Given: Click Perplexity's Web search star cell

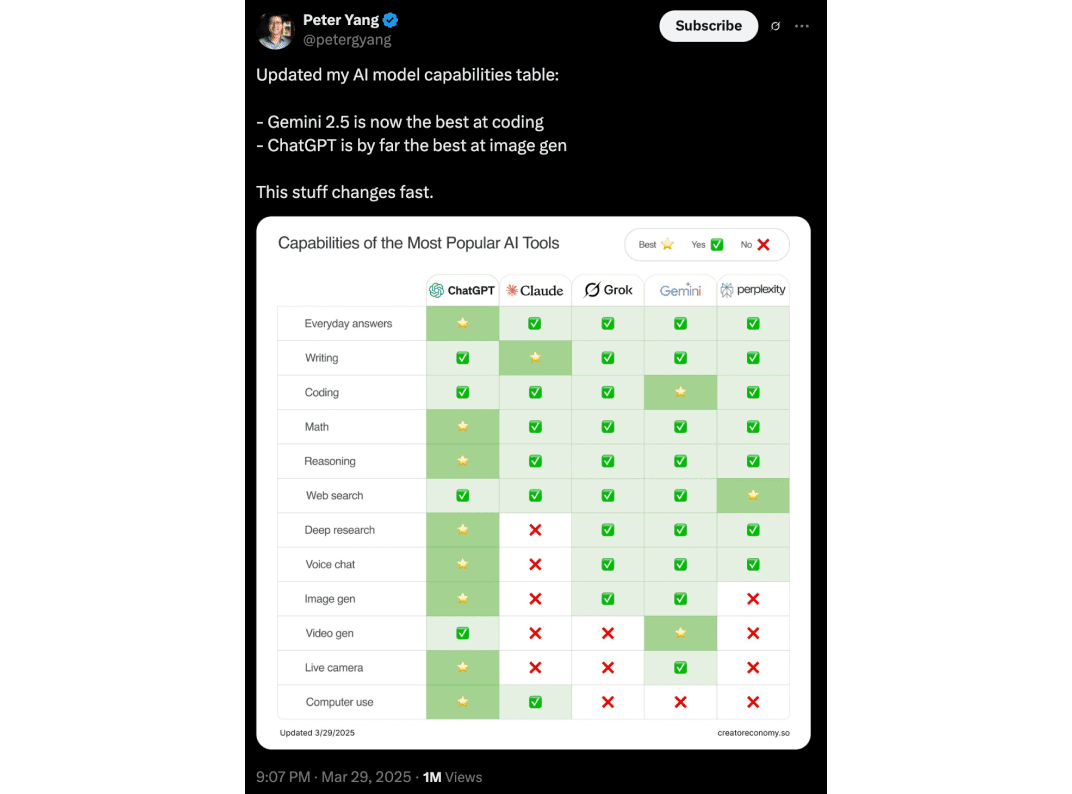Looking at the screenshot, I should click(753, 495).
